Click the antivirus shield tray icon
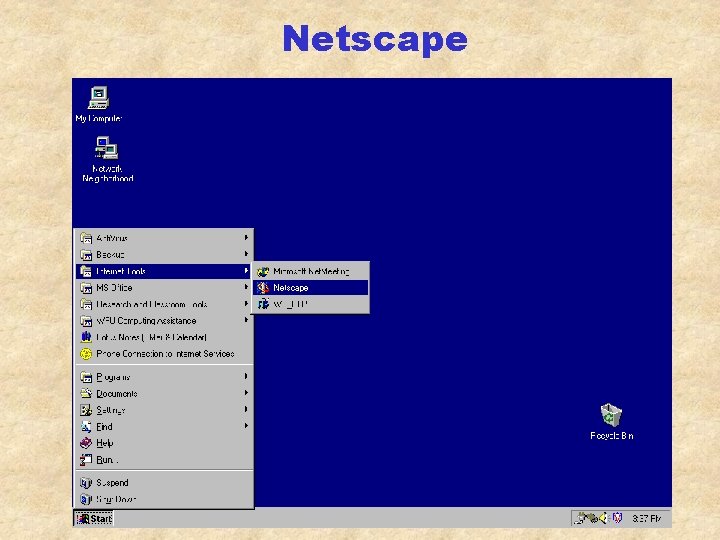This screenshot has width=720, height=540. [617, 518]
